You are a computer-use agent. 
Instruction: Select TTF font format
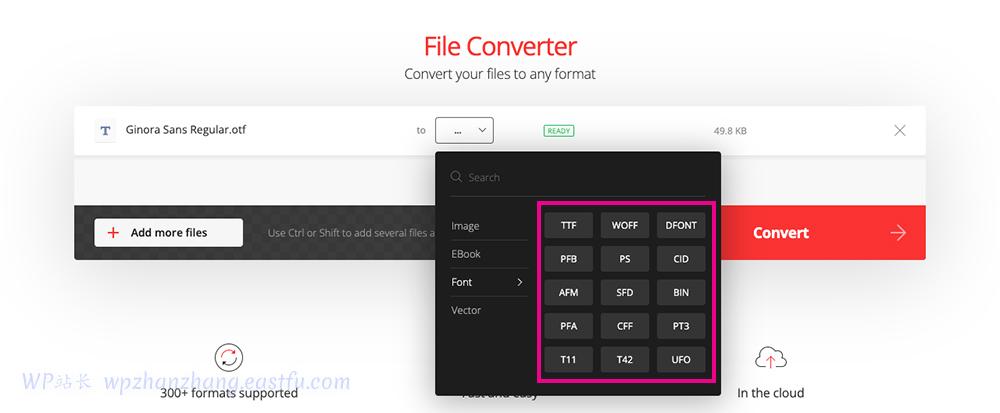[x=568, y=225]
